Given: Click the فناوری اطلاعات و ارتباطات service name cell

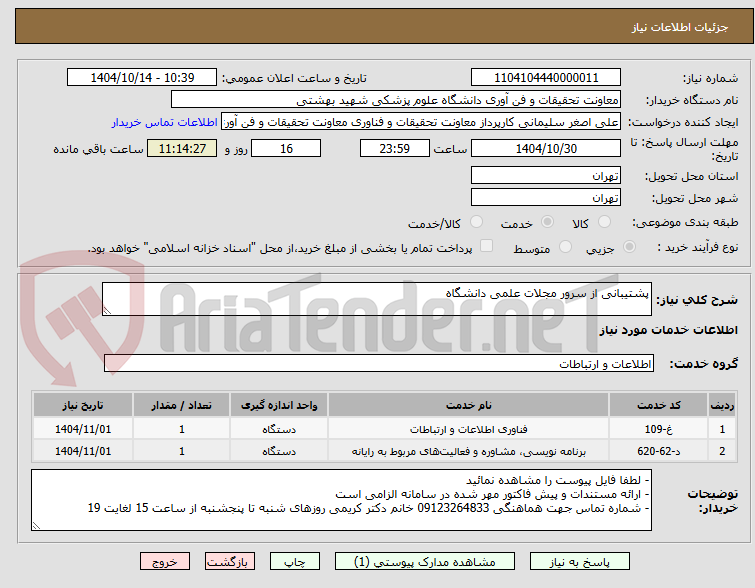Looking at the screenshot, I should pos(469,429).
